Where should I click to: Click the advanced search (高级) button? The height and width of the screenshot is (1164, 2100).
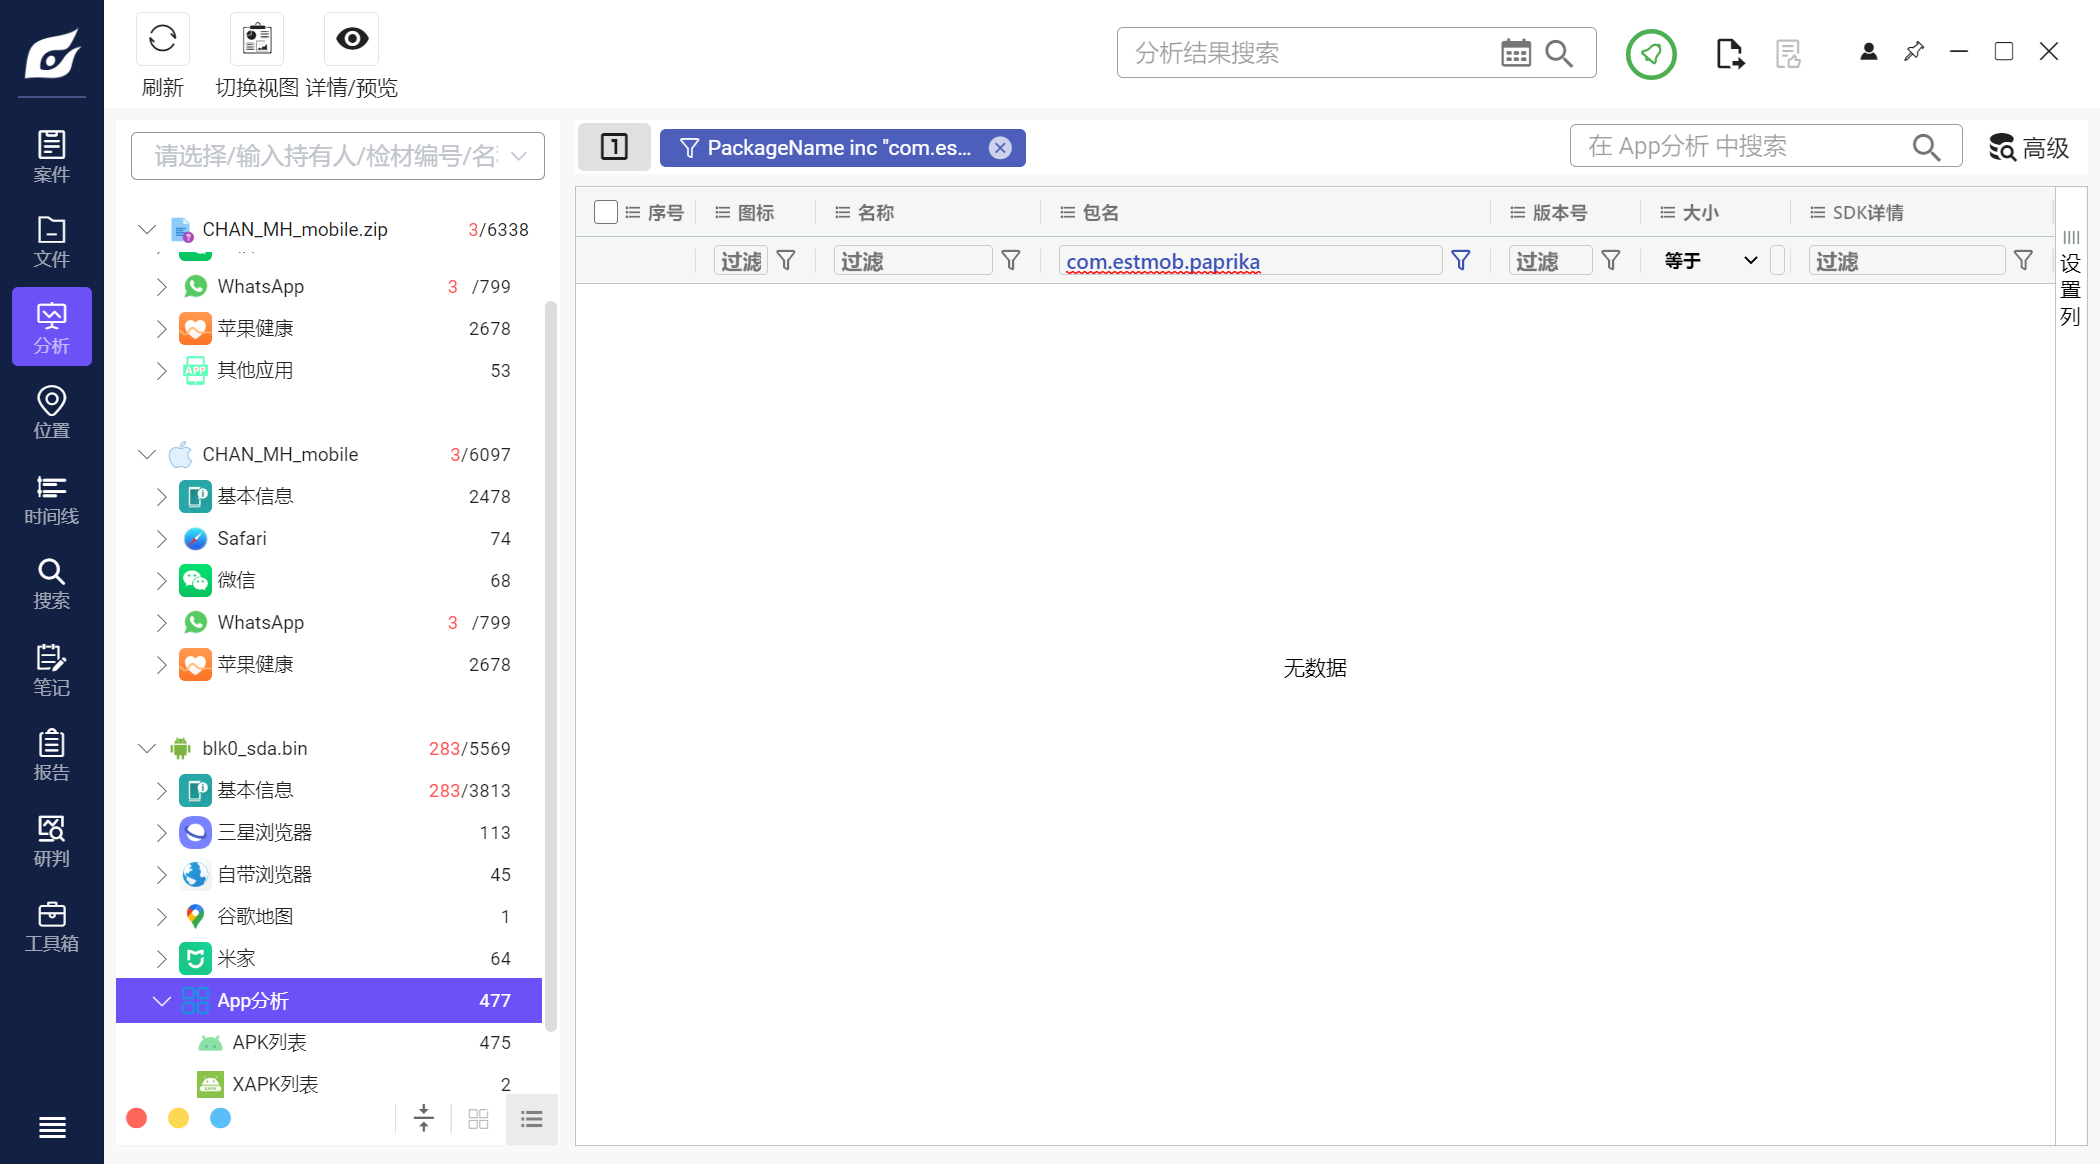tap(2028, 148)
